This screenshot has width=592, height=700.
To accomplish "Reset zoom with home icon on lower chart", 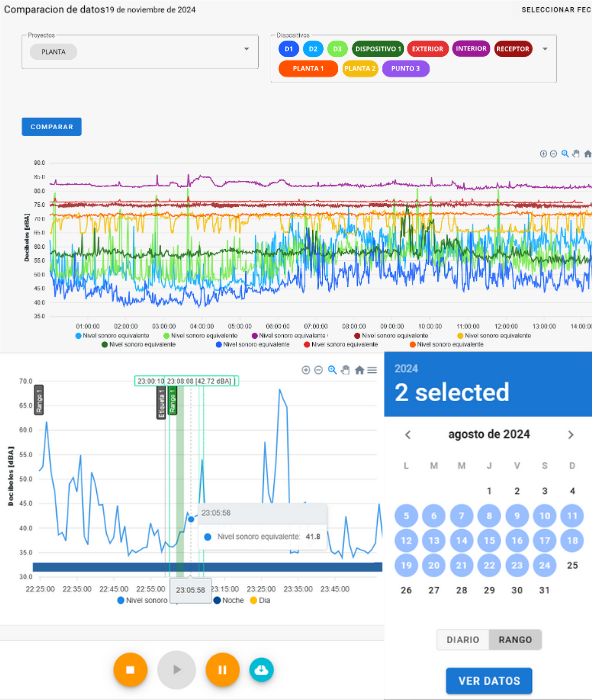I will 359,370.
